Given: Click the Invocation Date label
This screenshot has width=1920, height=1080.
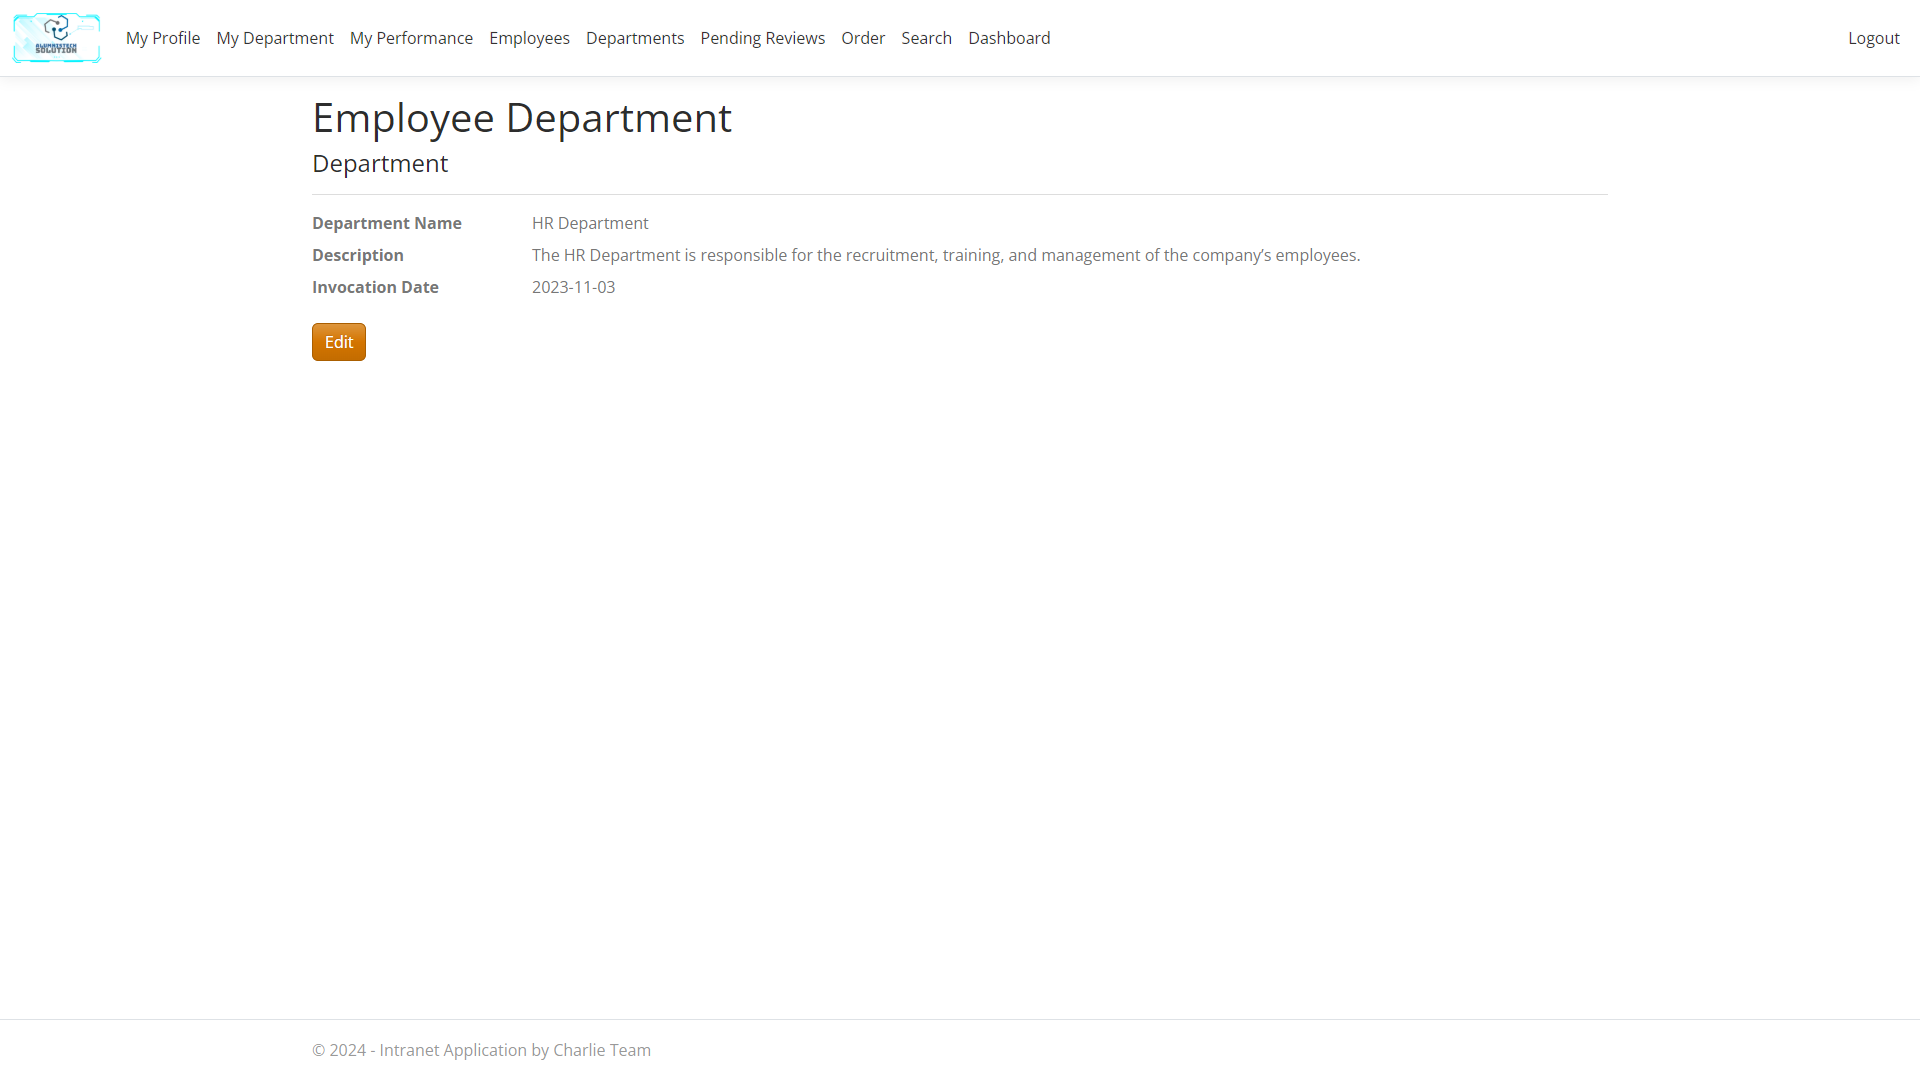Looking at the screenshot, I should [x=375, y=287].
